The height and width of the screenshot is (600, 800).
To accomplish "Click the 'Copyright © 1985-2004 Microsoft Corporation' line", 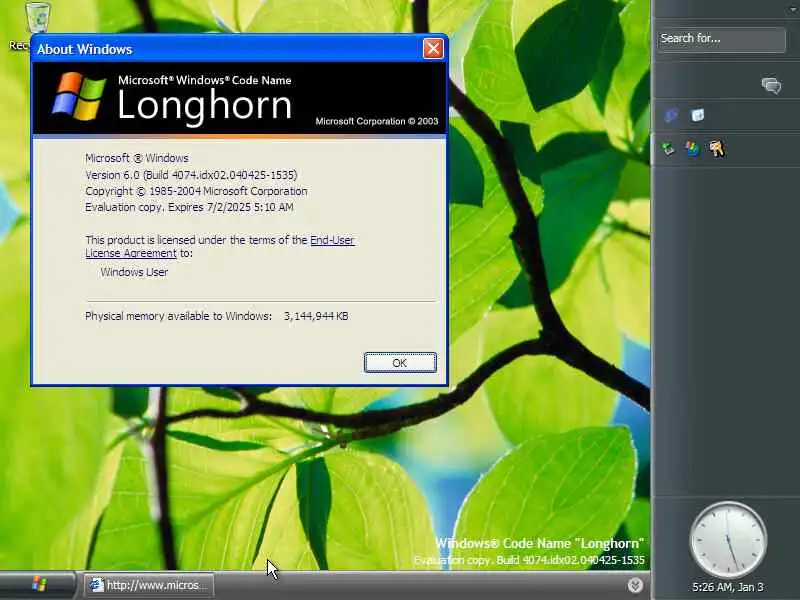I will click(196, 191).
